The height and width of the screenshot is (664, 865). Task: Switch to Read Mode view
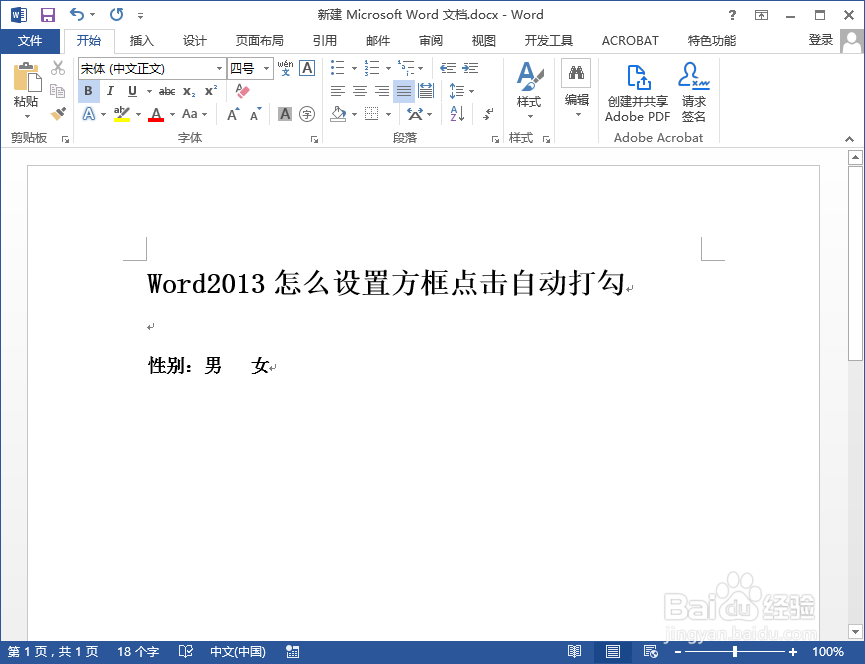(574, 652)
